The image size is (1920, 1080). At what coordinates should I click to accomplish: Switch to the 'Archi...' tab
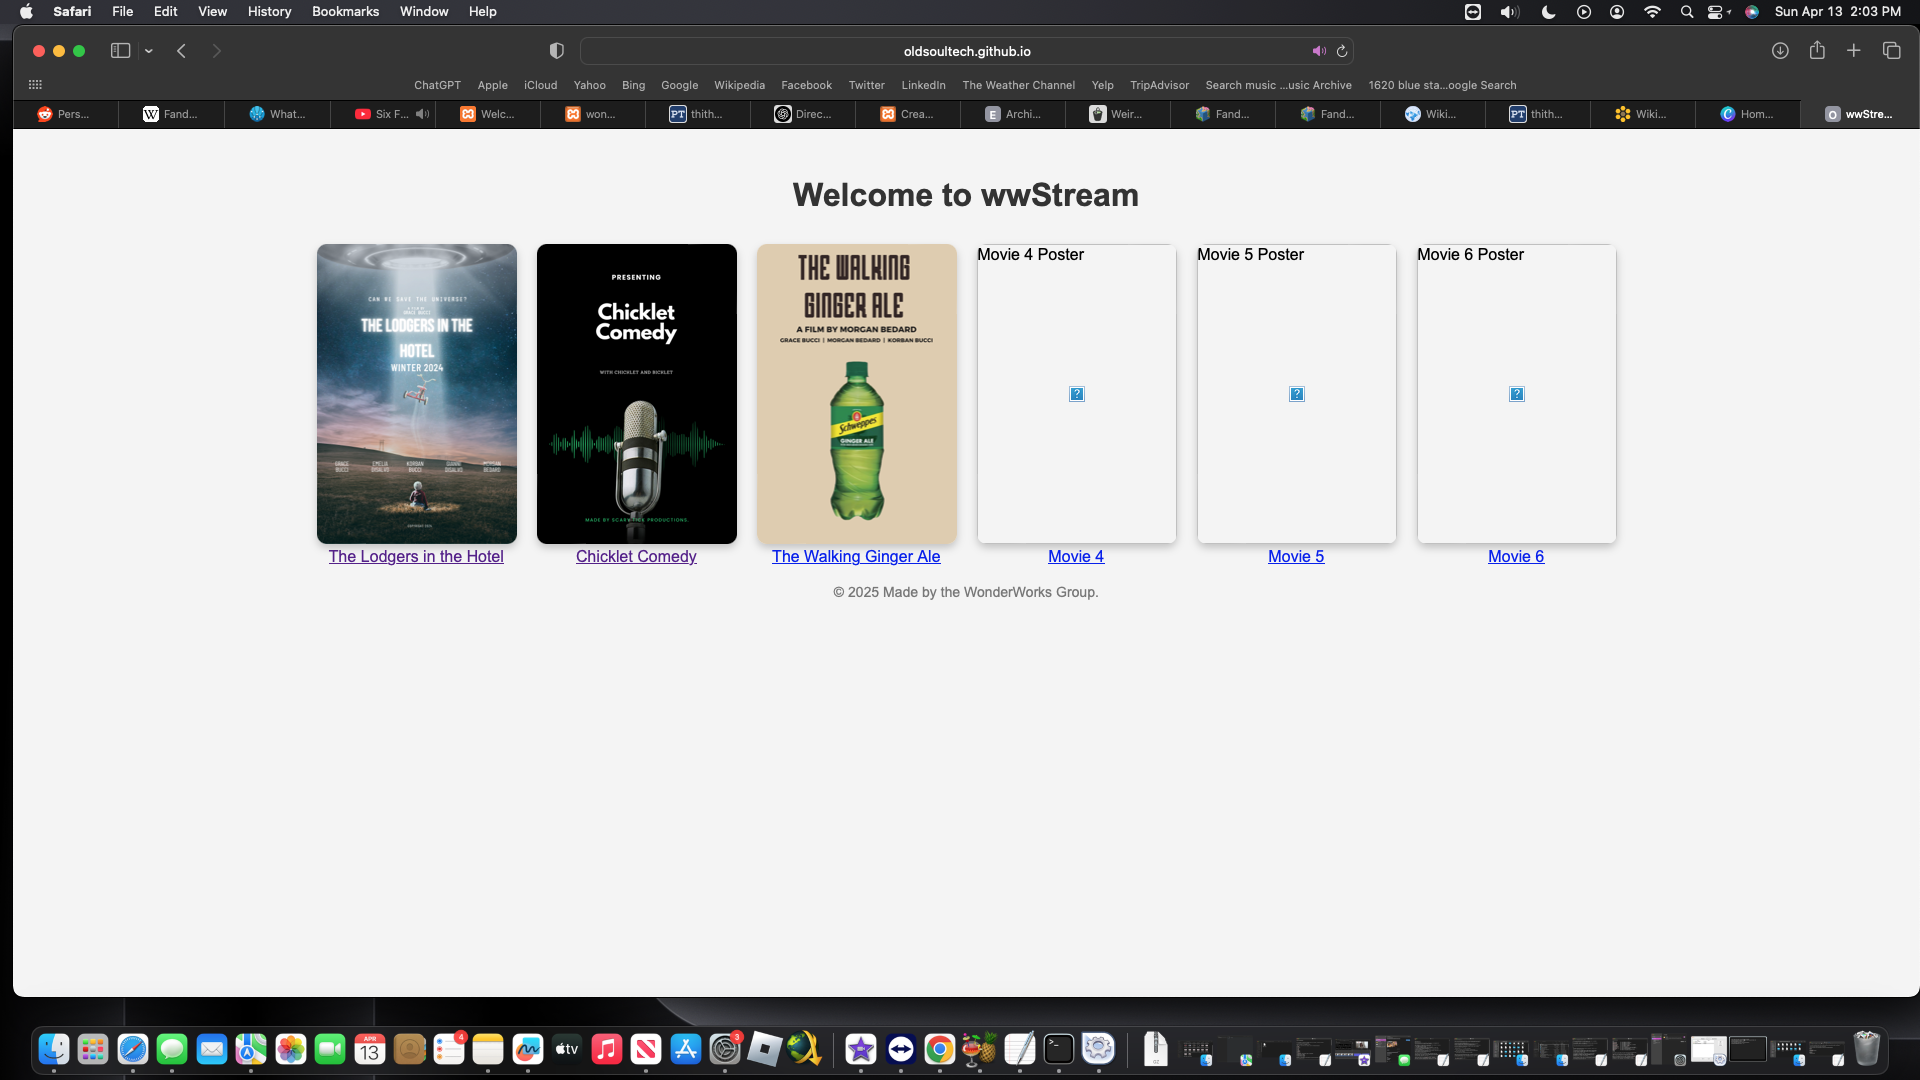click(1012, 114)
